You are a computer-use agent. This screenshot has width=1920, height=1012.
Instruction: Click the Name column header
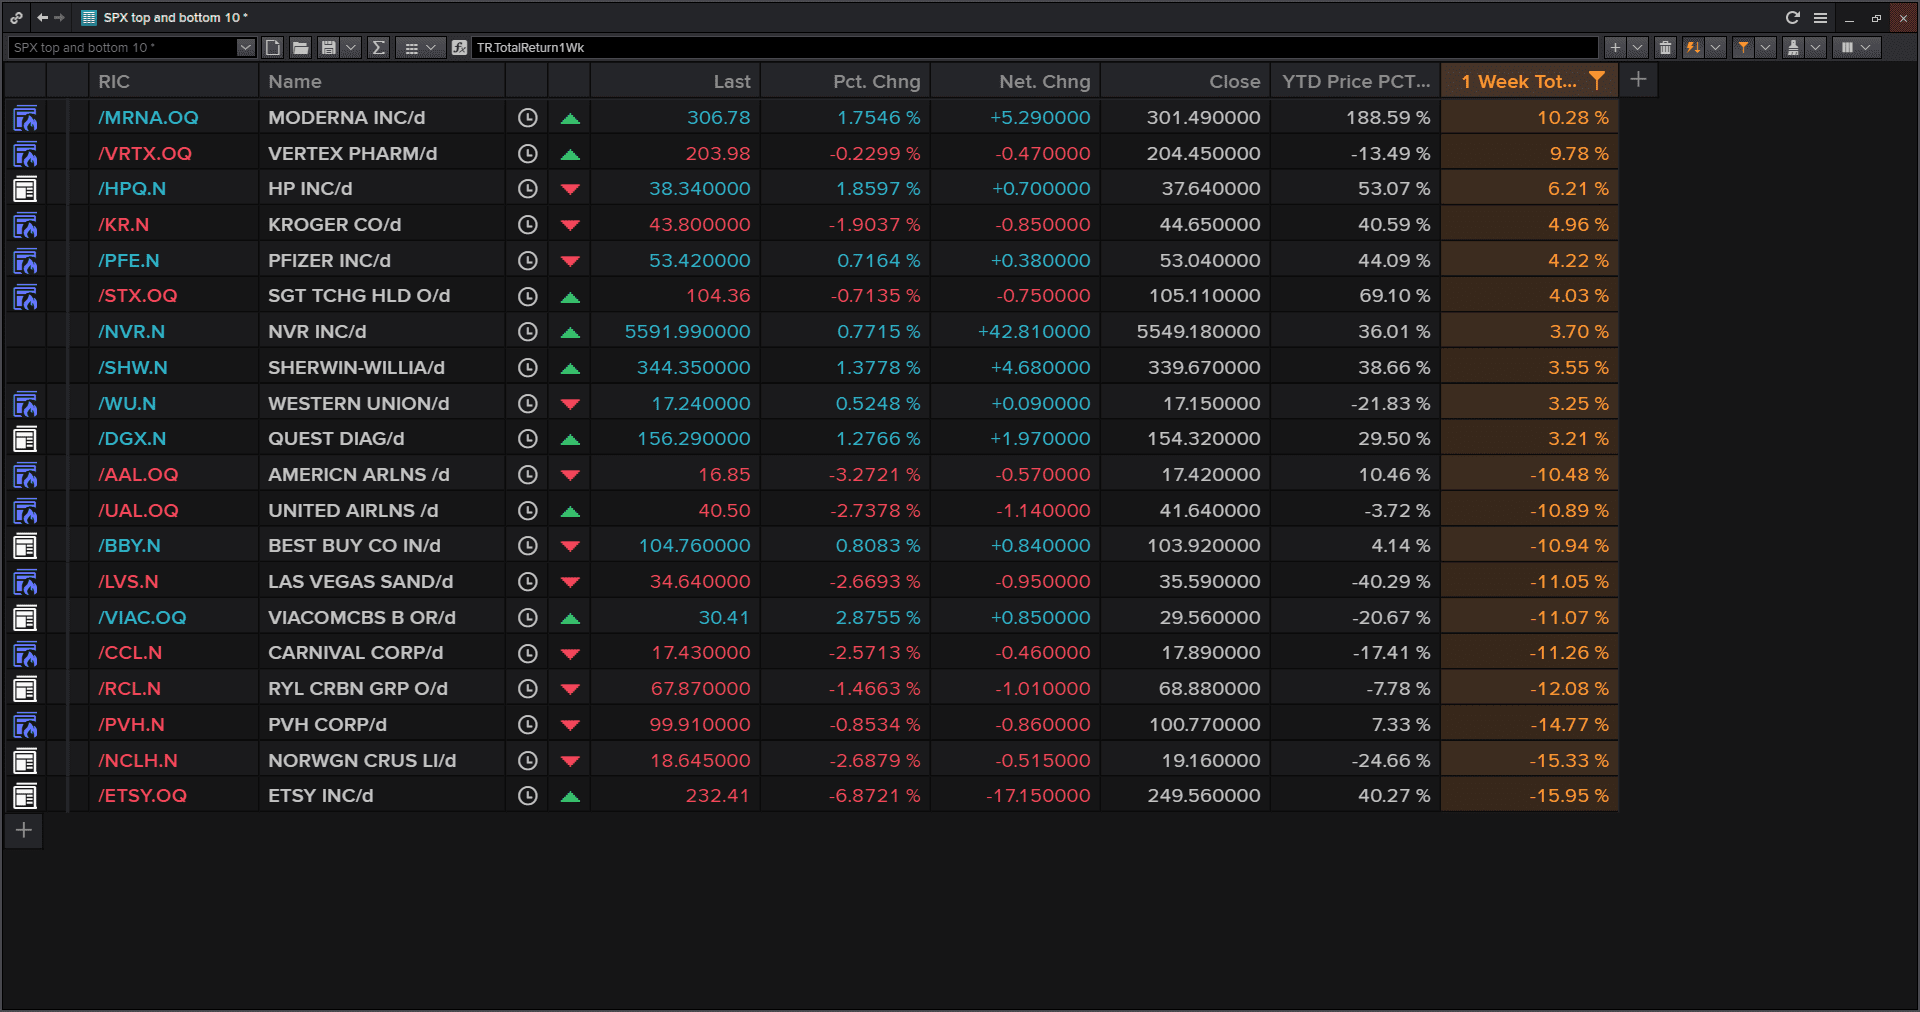click(382, 81)
